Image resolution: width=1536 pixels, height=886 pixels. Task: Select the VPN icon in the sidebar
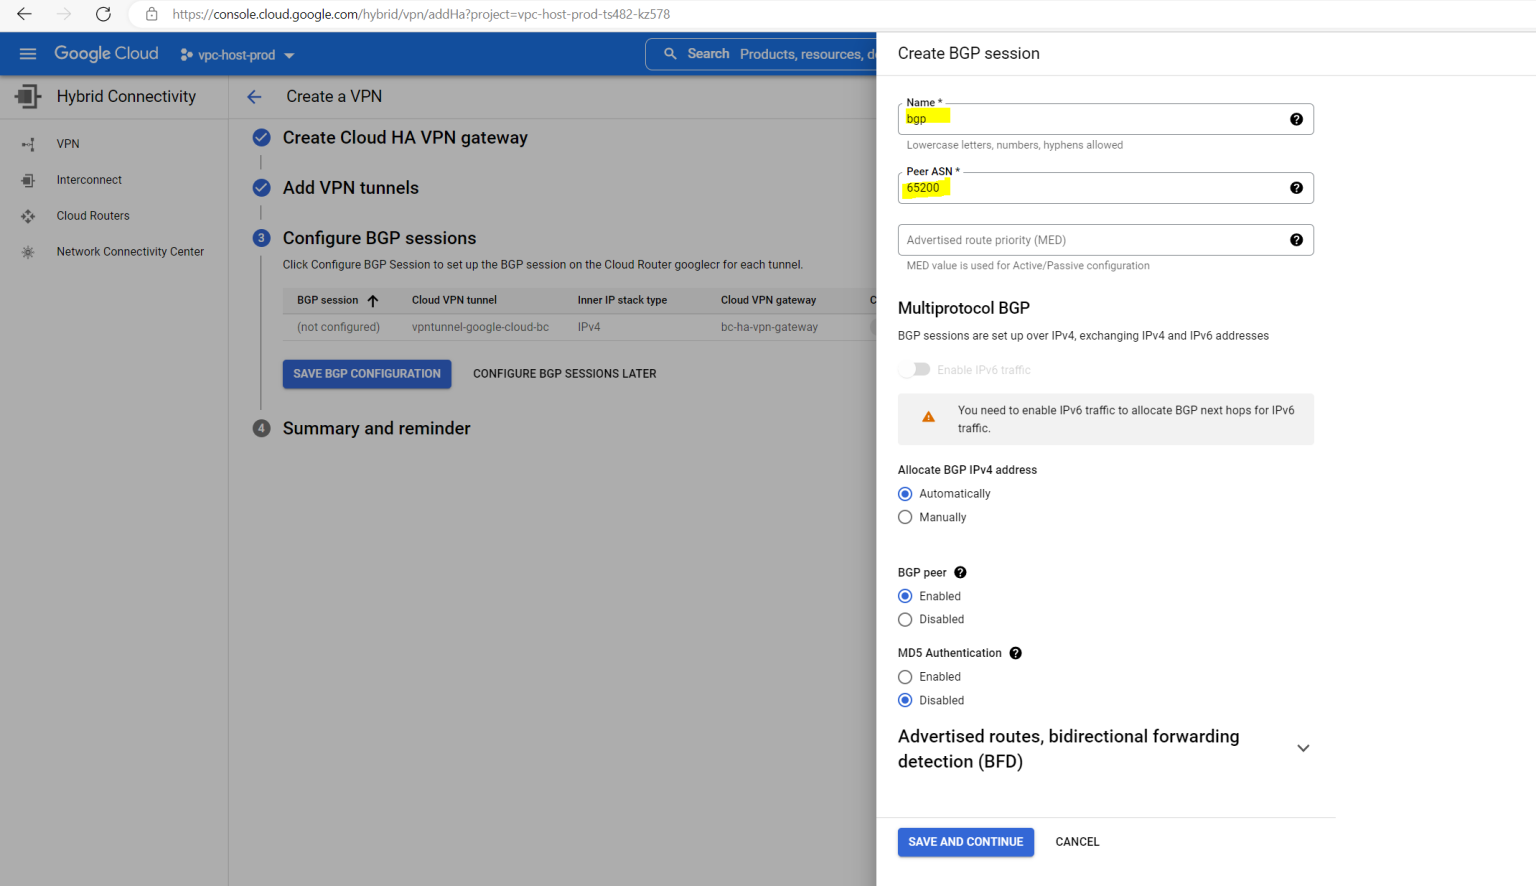(x=27, y=143)
